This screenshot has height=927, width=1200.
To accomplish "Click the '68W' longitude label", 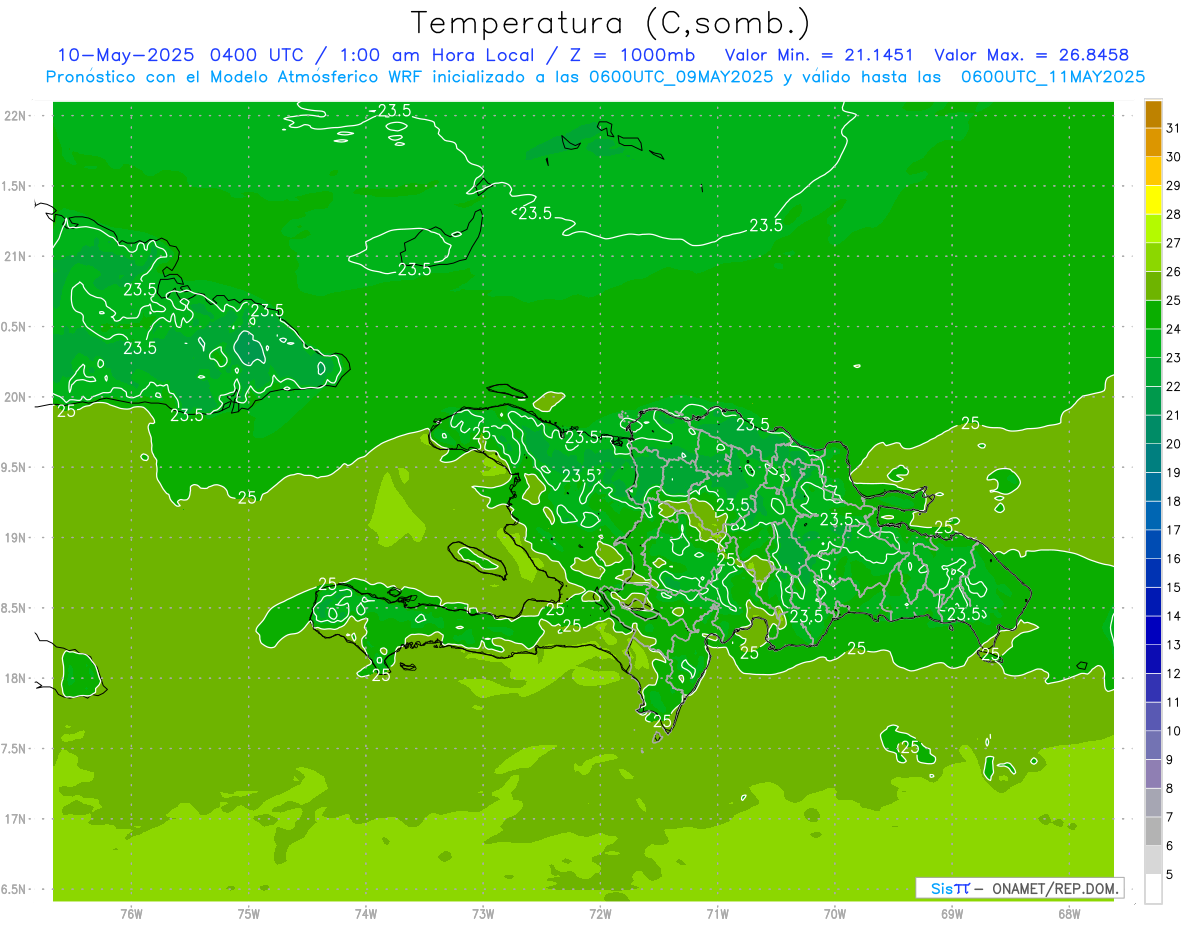I will point(1069,914).
